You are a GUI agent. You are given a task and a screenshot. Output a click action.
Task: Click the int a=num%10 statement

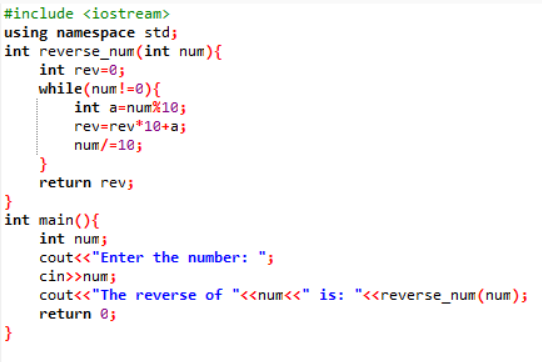point(130,108)
